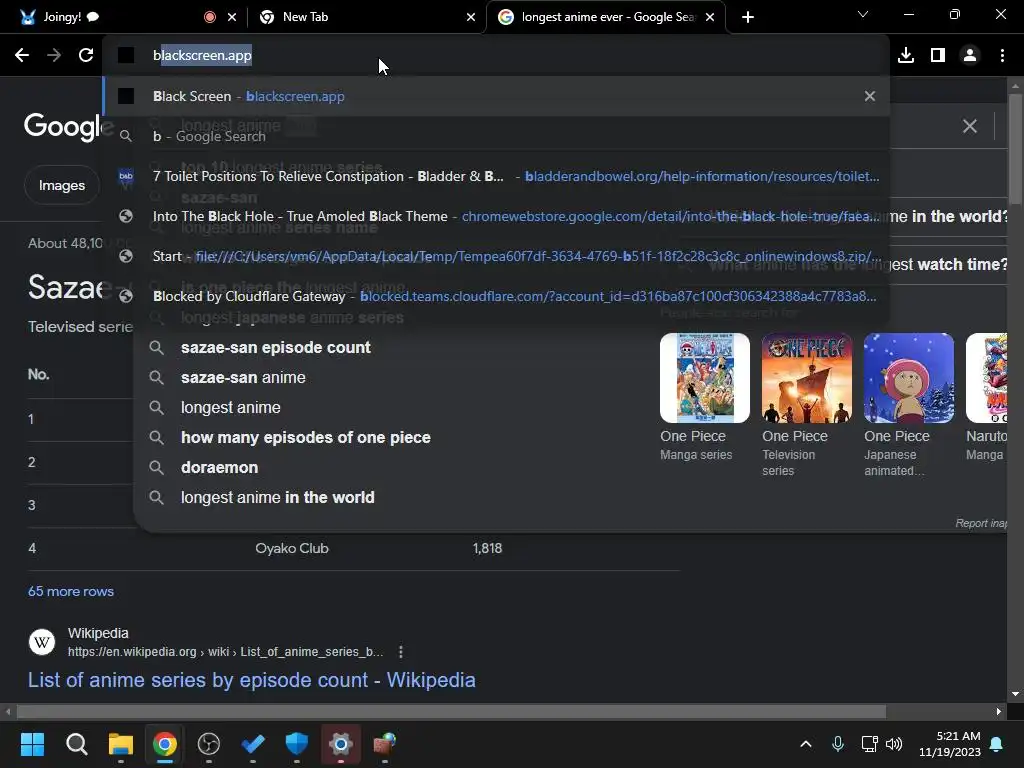
Task: Open the 7 Toilet Positions bladderandbowel suggestion
Action: 496,176
